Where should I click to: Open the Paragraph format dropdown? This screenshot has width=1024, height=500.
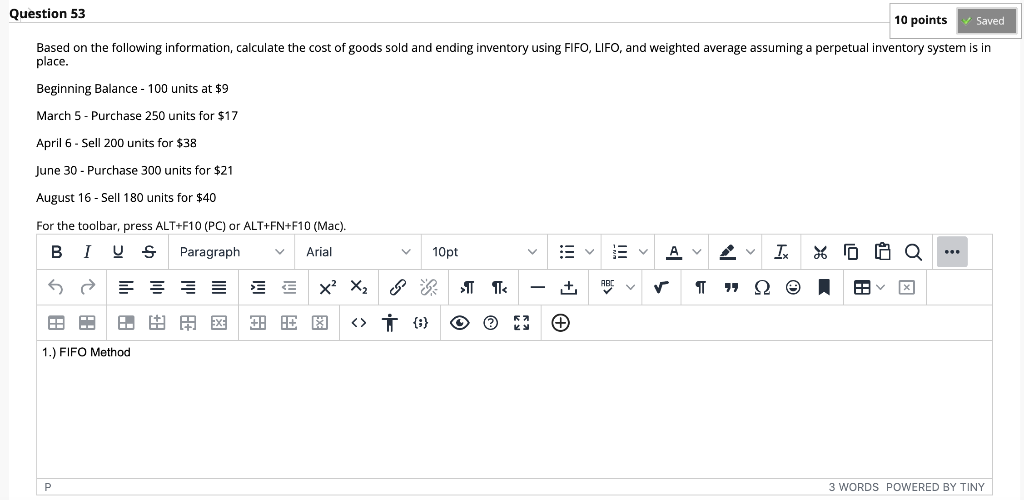click(x=232, y=252)
